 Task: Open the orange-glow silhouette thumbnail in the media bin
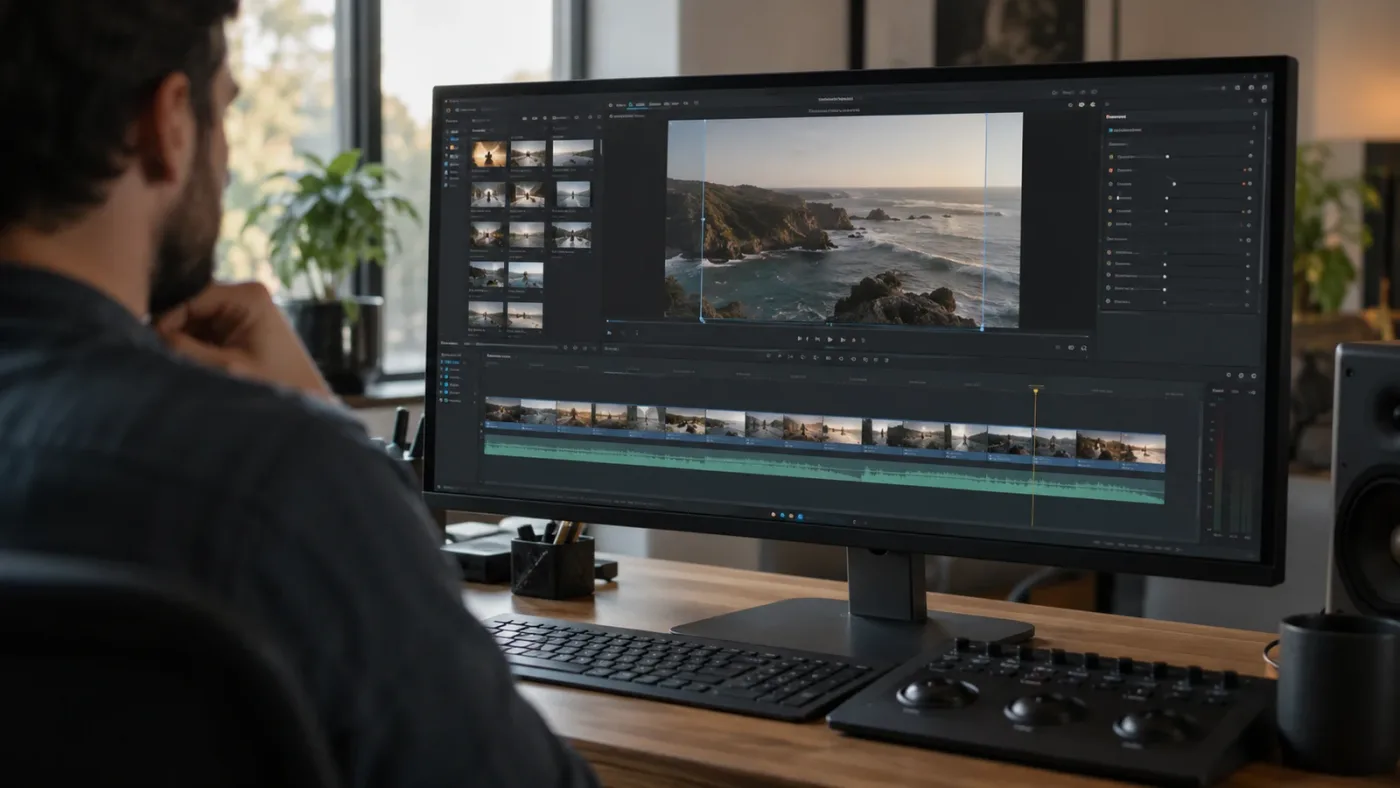point(489,154)
